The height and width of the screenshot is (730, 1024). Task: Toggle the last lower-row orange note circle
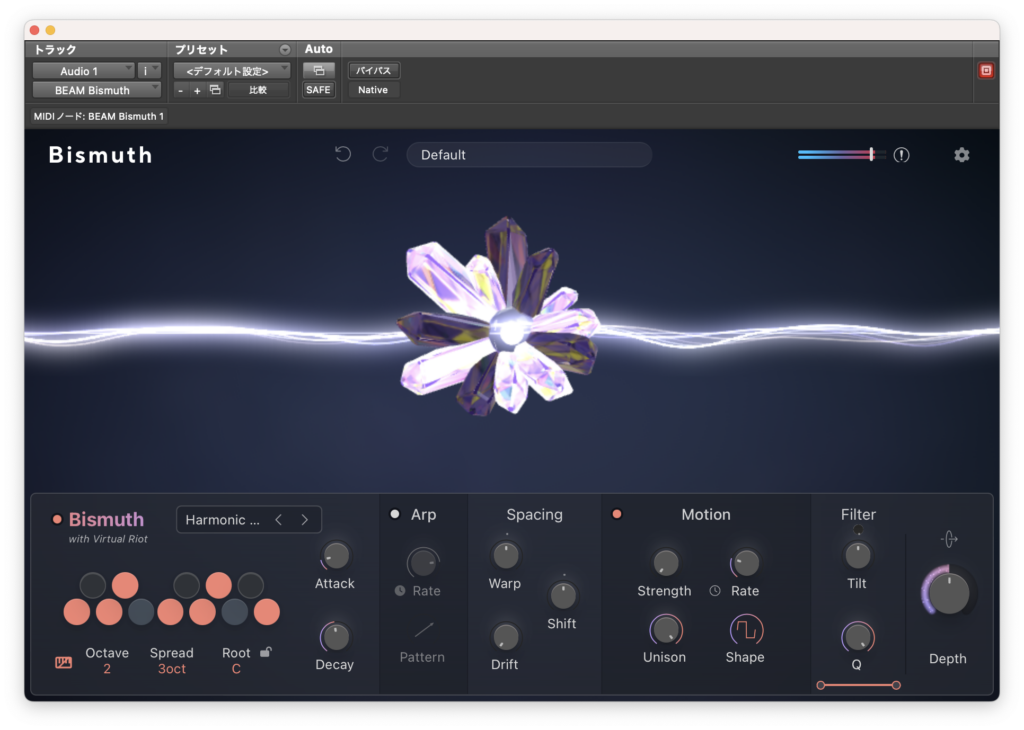point(266,612)
